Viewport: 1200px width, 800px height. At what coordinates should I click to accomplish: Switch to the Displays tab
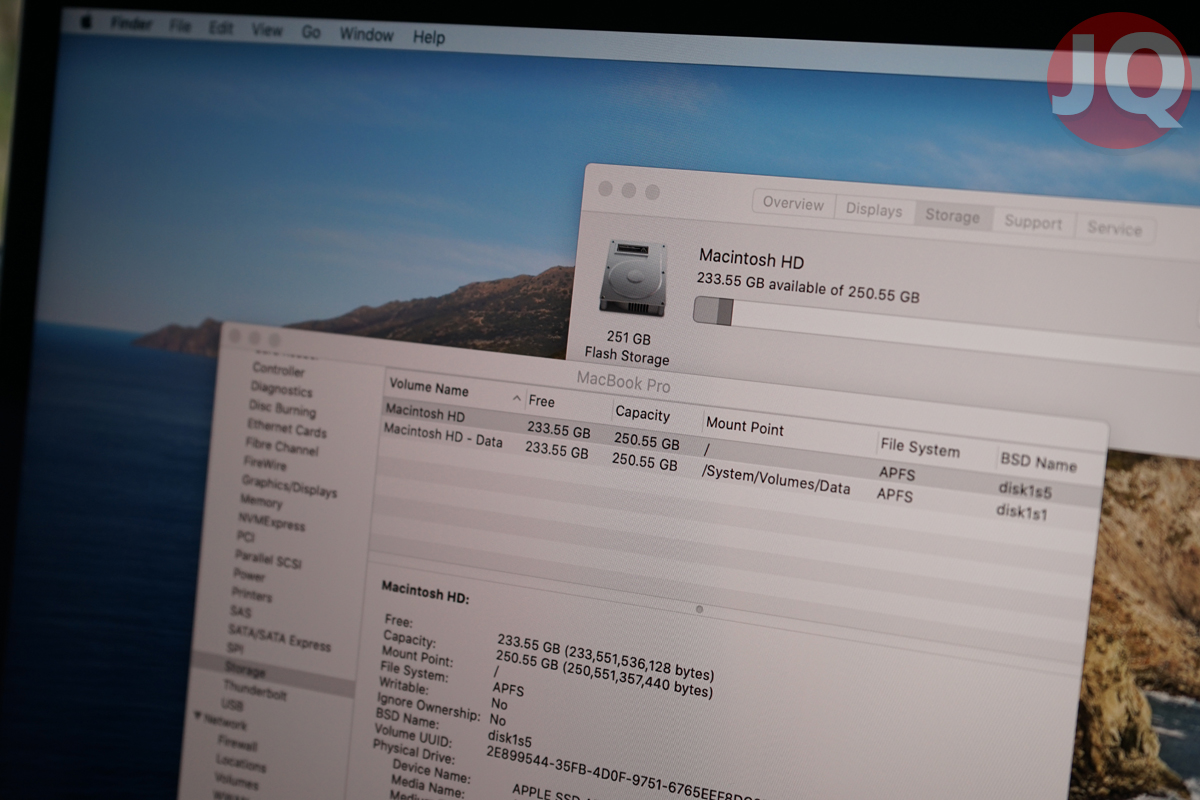pyautogui.click(x=873, y=210)
